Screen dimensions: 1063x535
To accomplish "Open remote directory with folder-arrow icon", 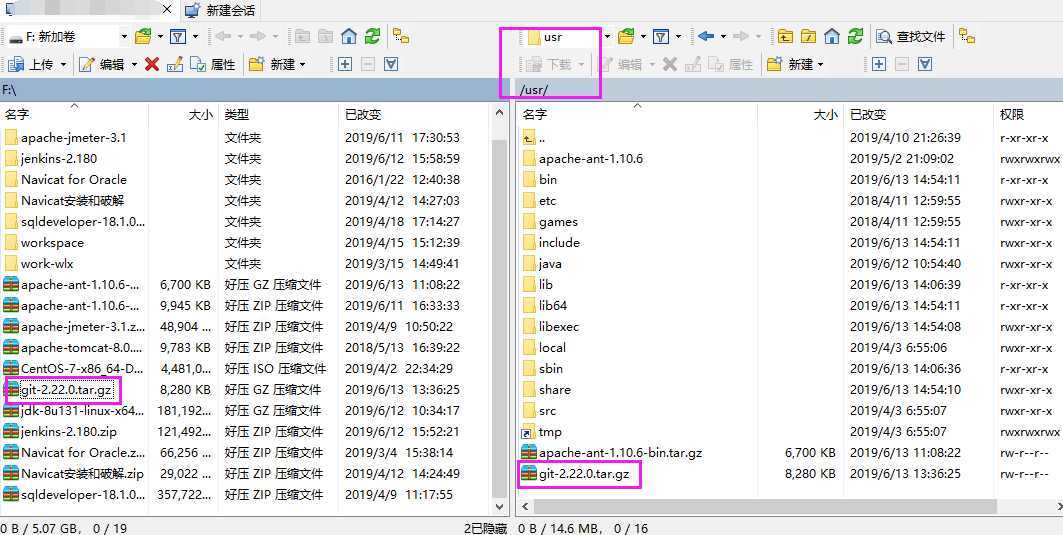I will point(626,36).
